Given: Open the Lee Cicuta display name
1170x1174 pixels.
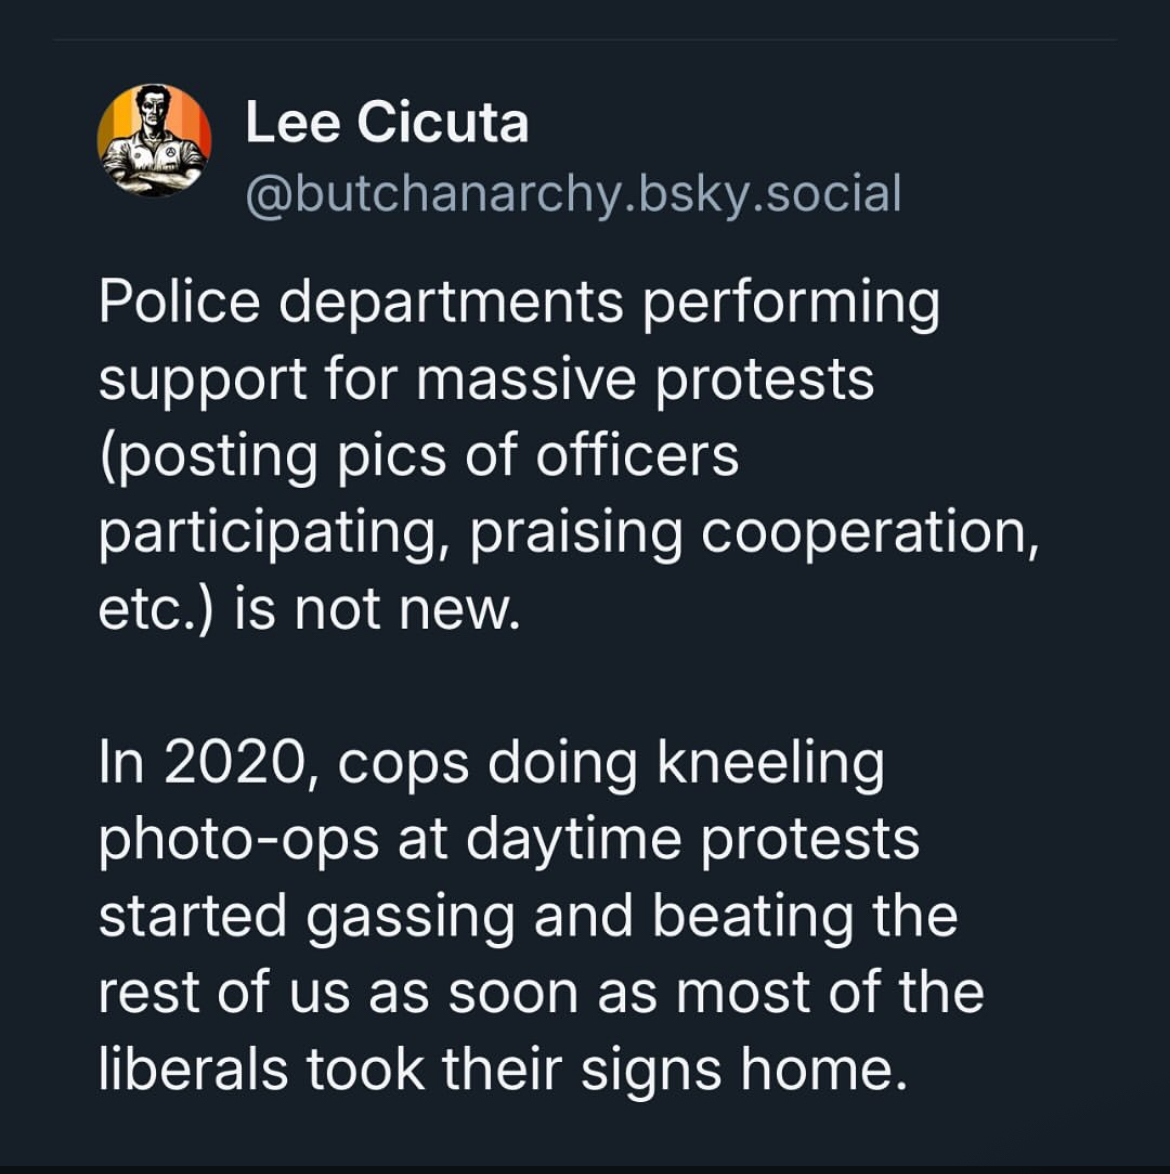Looking at the screenshot, I should tap(386, 123).
